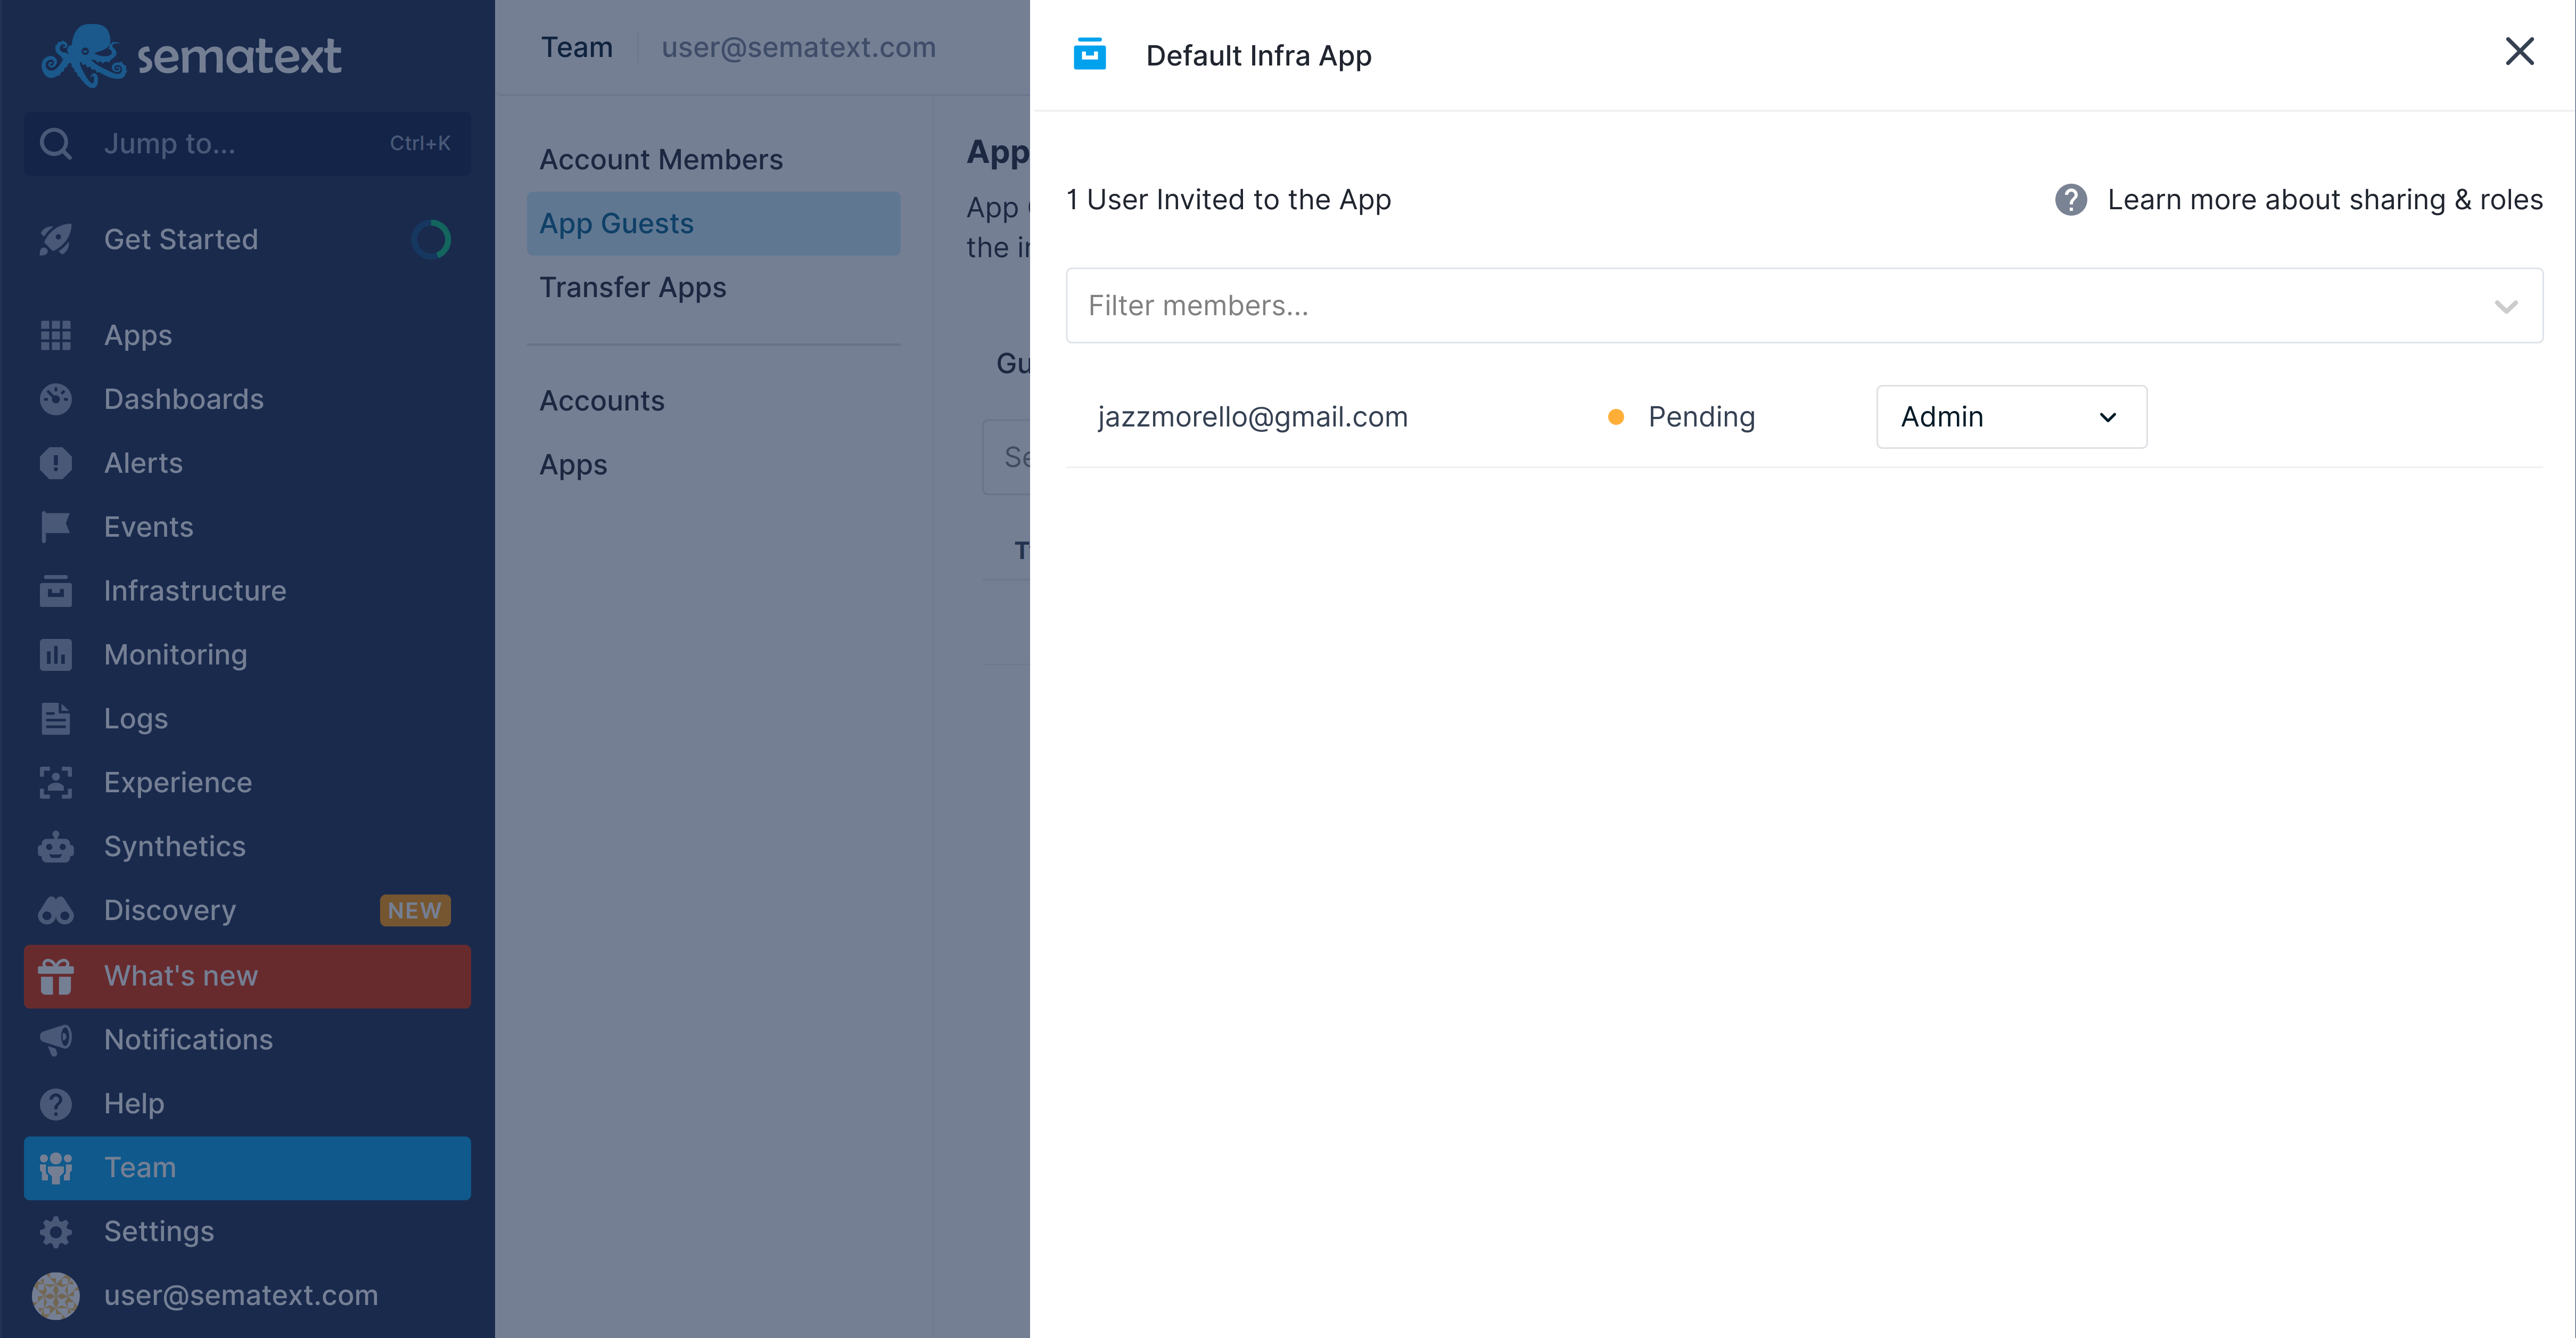Click the Infrastructure box icon
The image size is (2576, 1338).
click(x=55, y=591)
